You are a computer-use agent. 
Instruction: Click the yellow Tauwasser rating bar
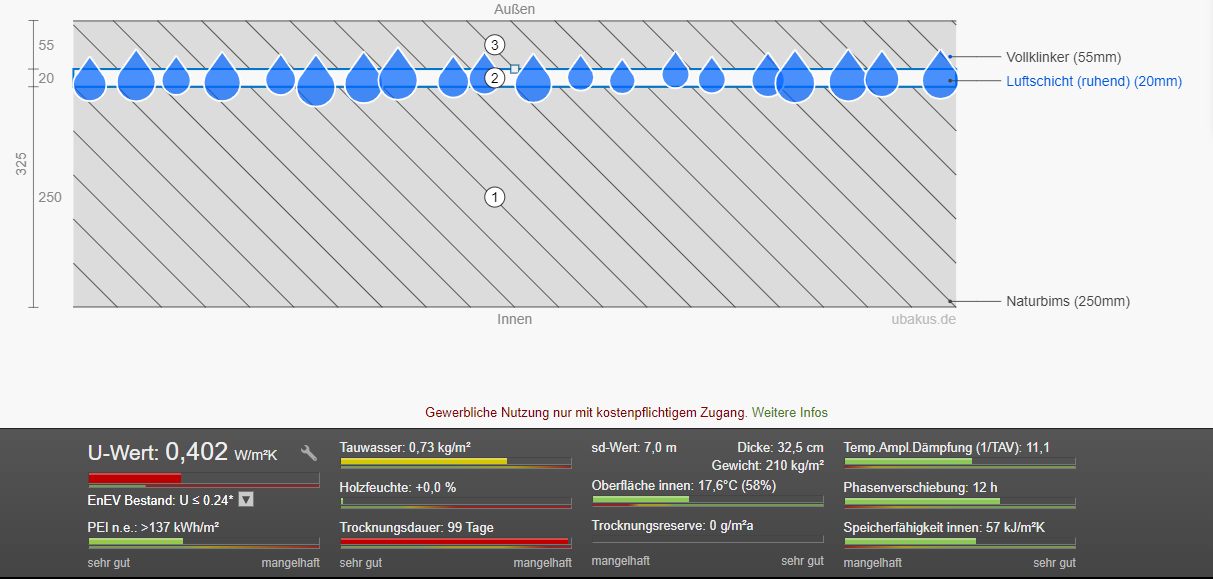click(424, 462)
